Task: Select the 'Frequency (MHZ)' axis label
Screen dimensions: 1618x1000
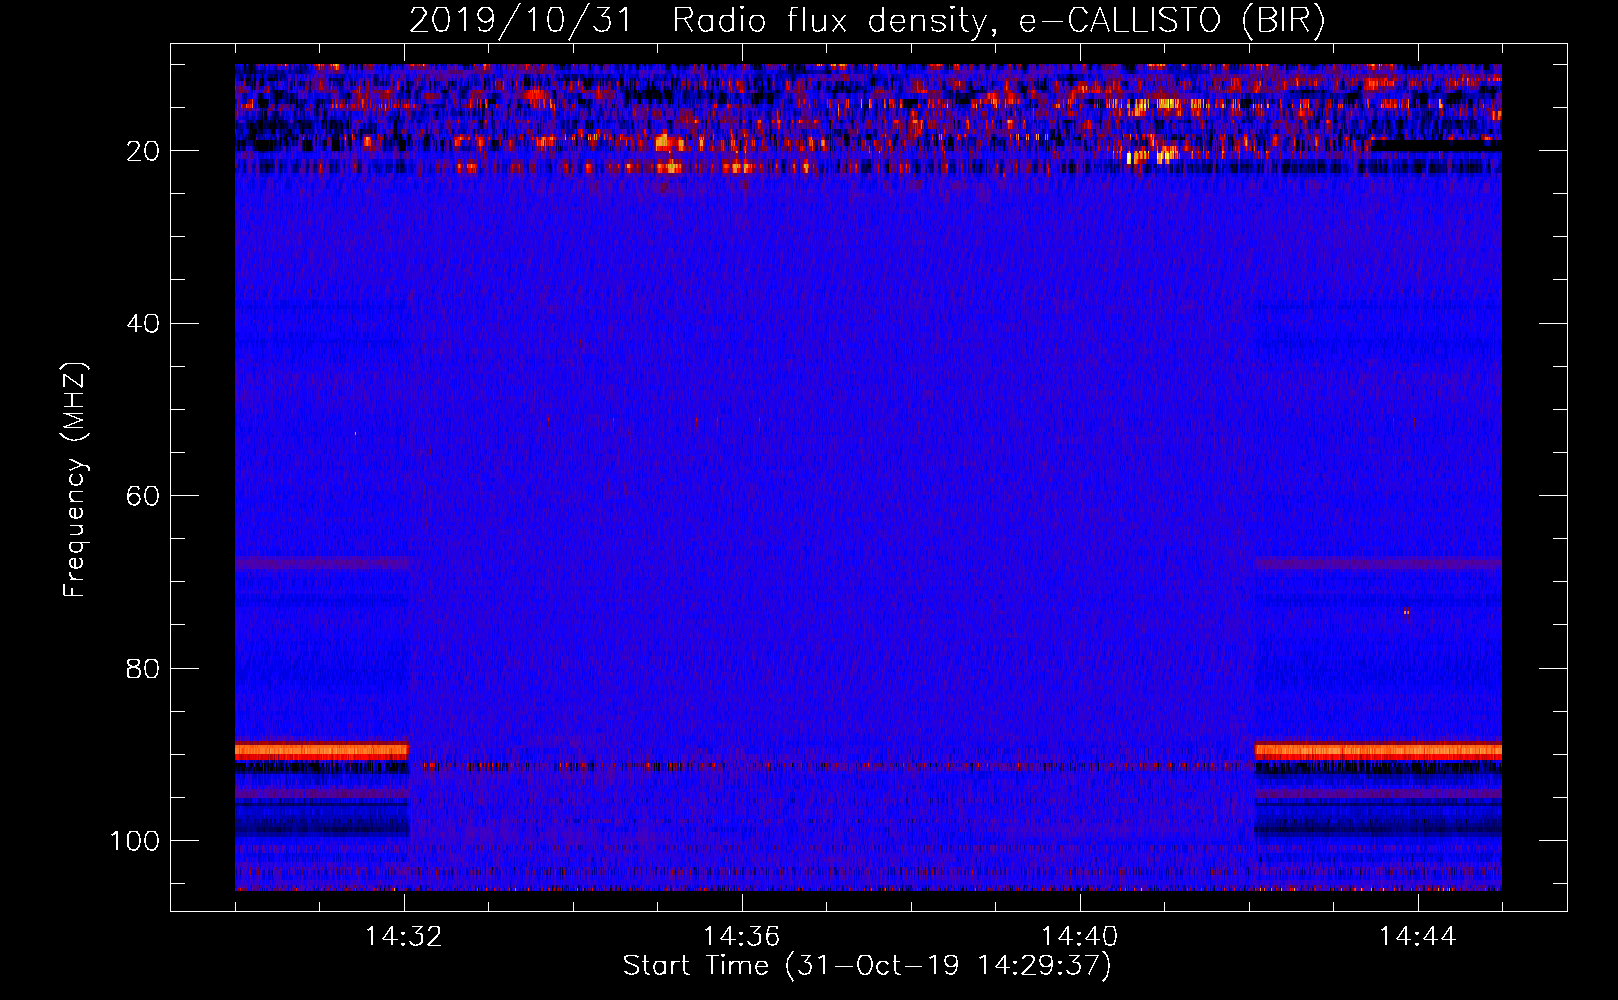Action: 75,479
